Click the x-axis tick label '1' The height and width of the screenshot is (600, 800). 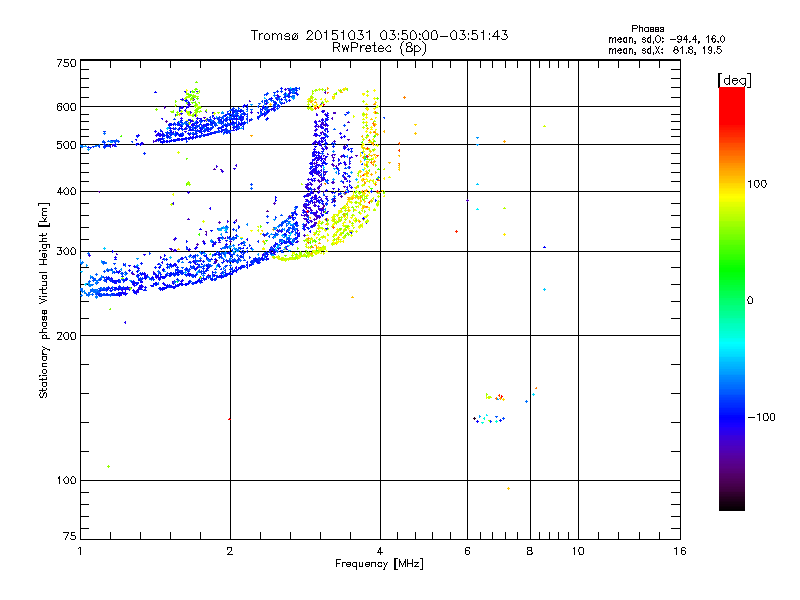pyautogui.click(x=80, y=551)
